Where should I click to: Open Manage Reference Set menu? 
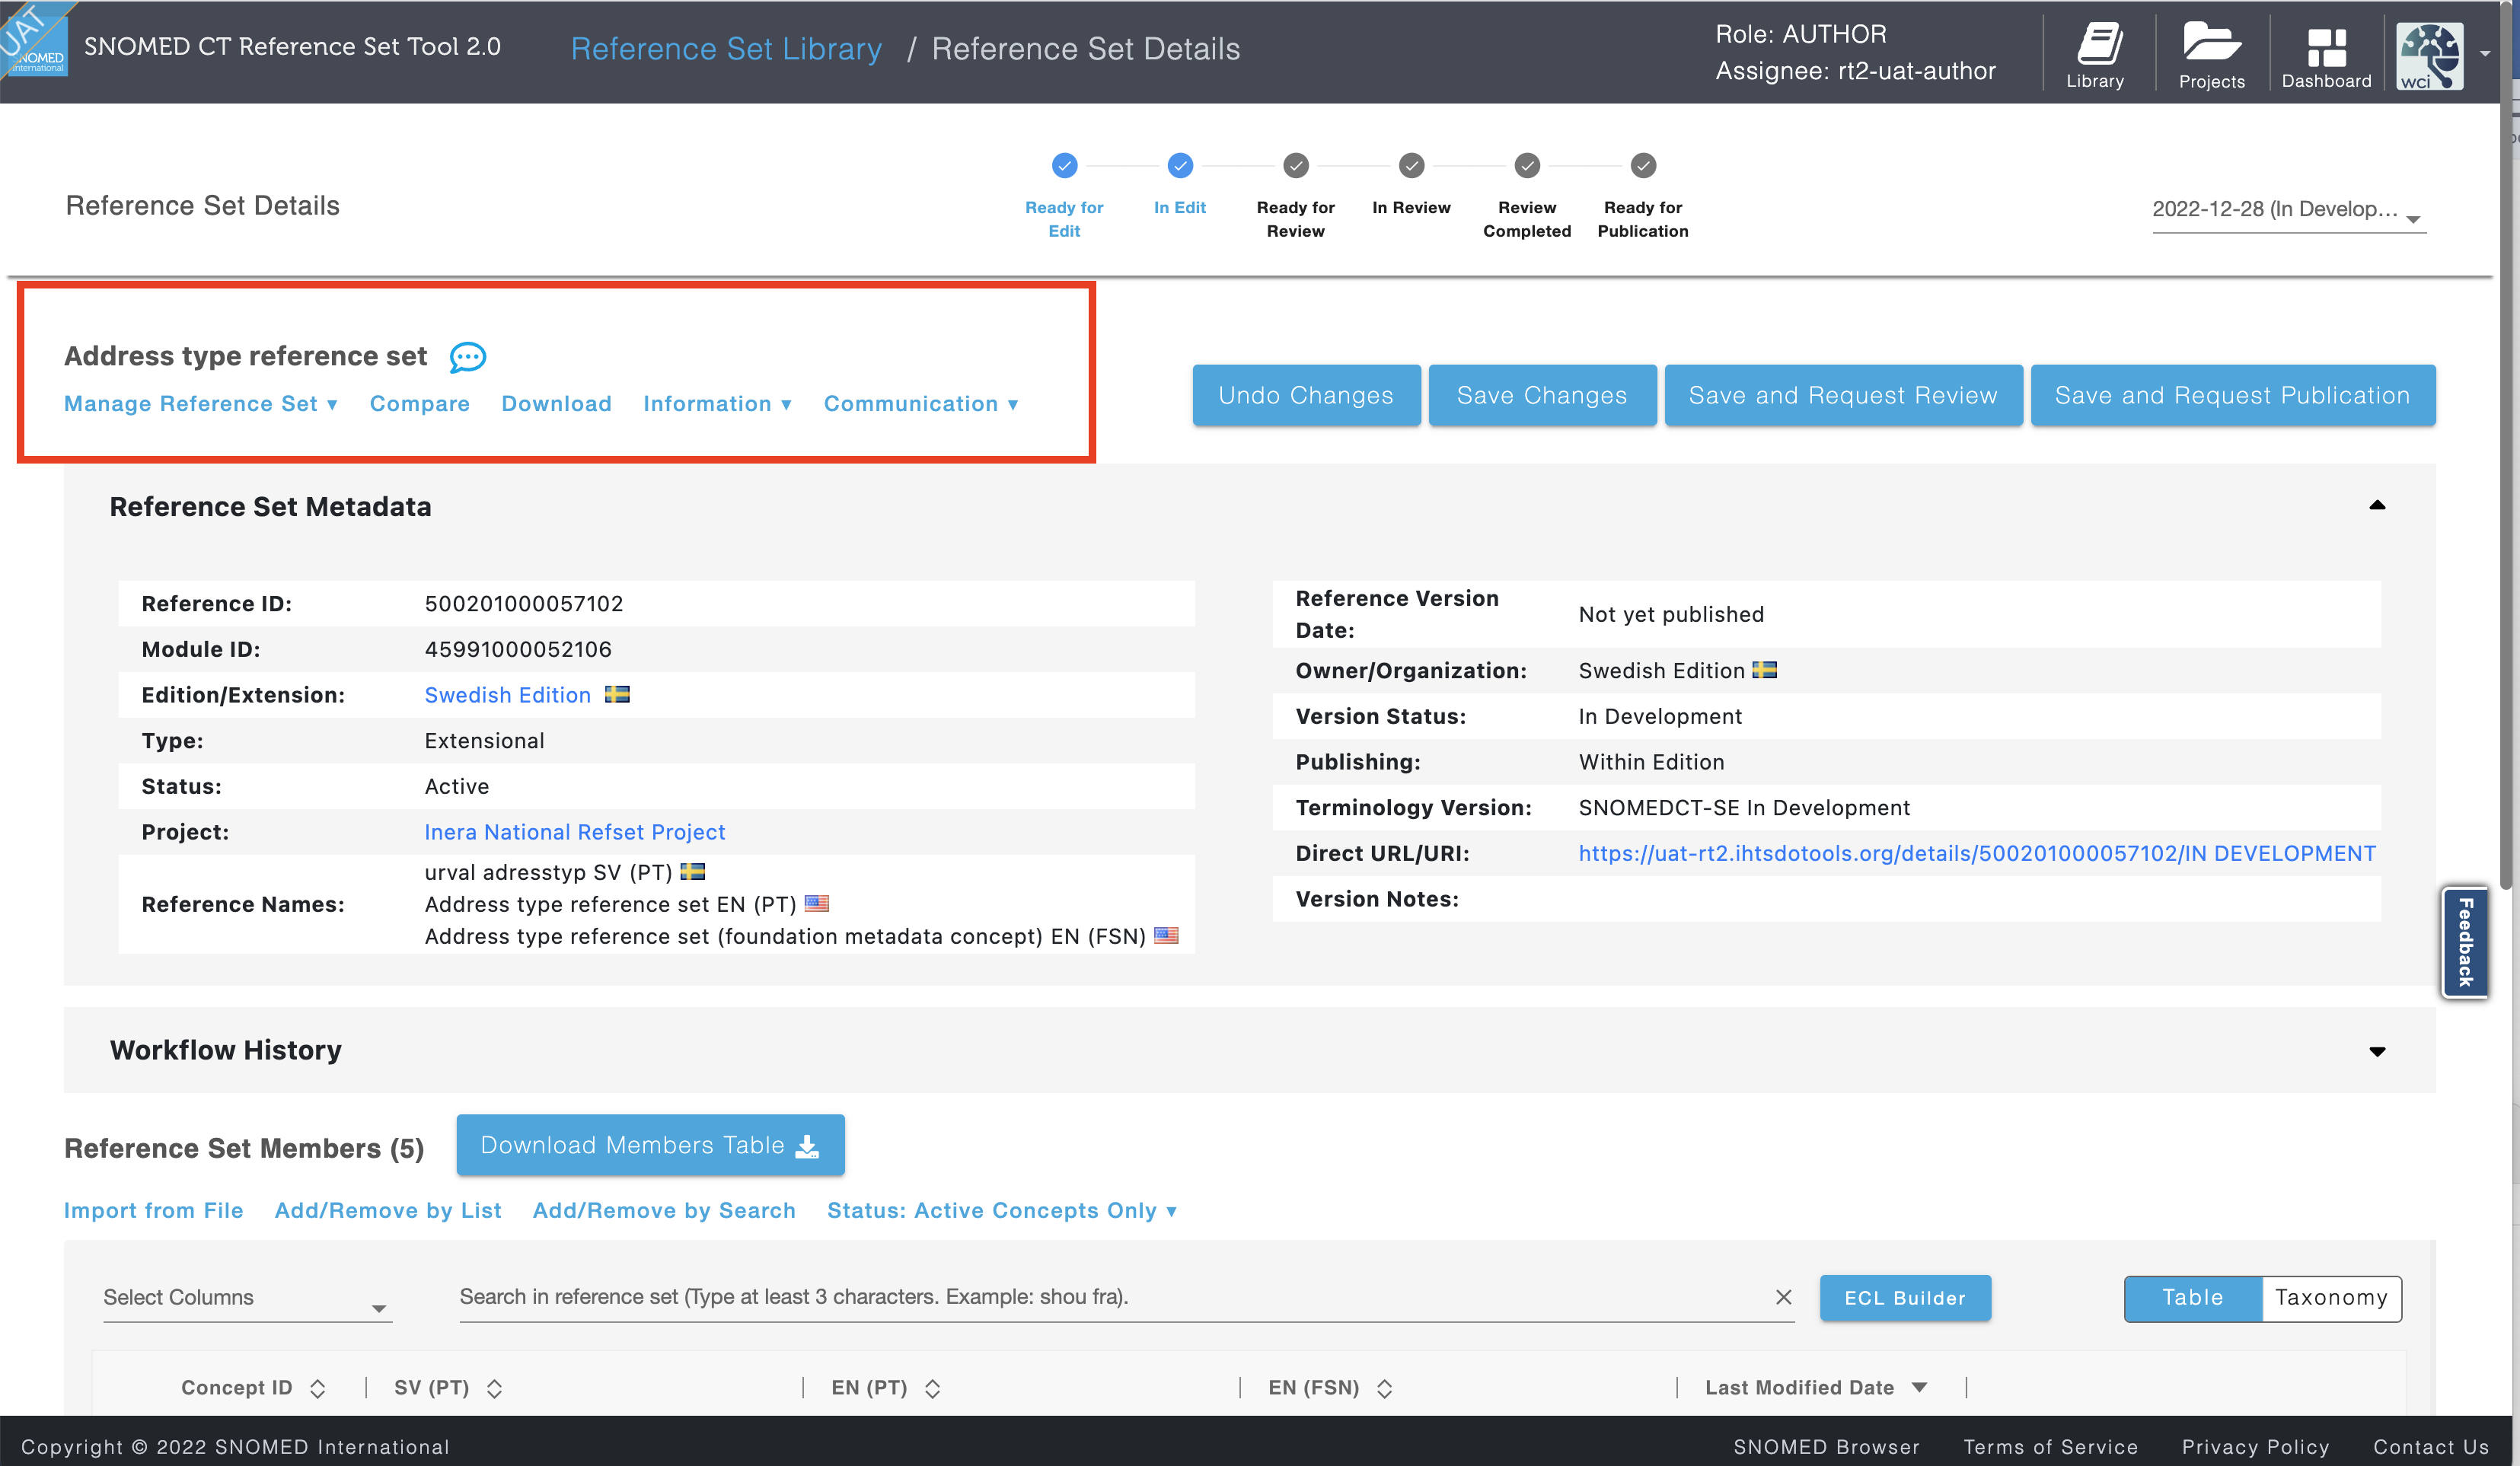pyautogui.click(x=201, y=404)
